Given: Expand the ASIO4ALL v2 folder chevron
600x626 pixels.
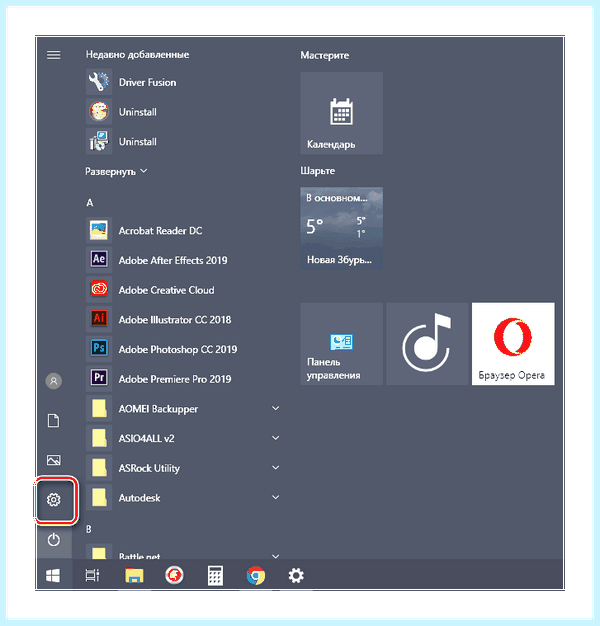Looking at the screenshot, I should [275, 438].
